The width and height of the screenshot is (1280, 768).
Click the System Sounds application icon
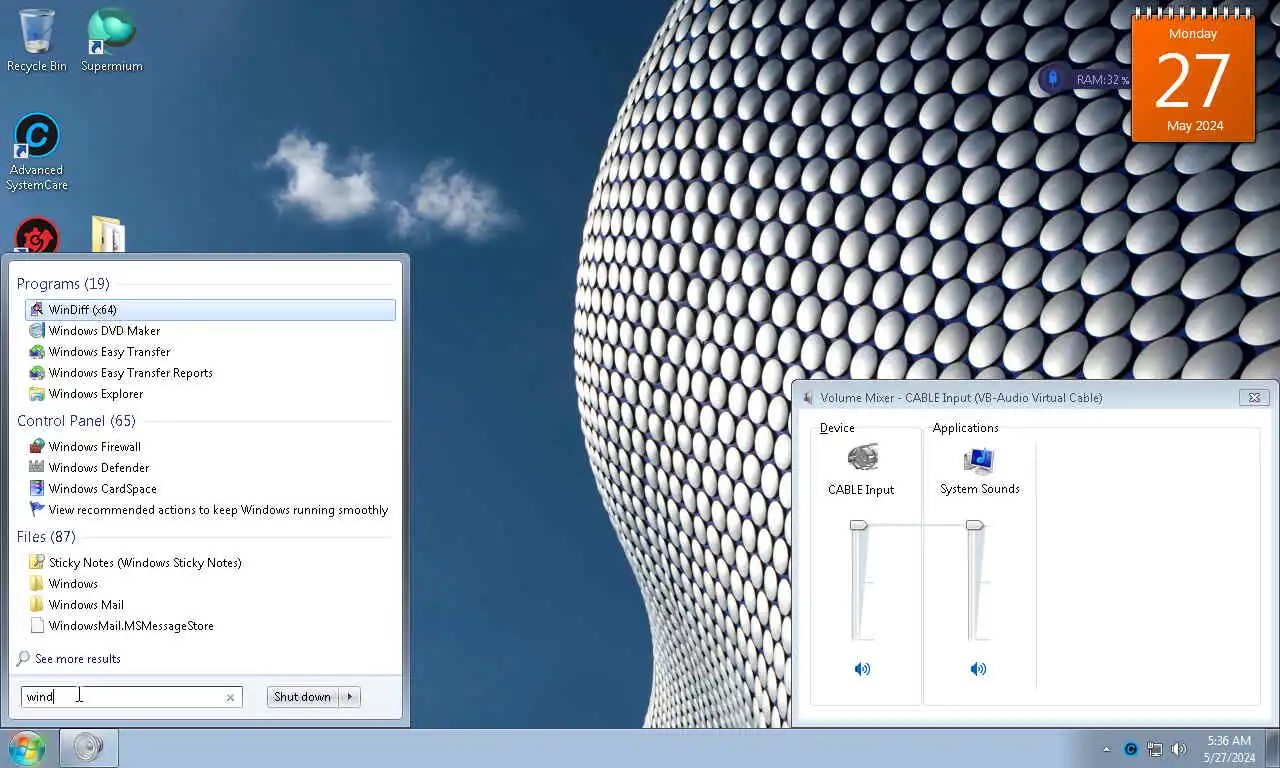click(979, 460)
